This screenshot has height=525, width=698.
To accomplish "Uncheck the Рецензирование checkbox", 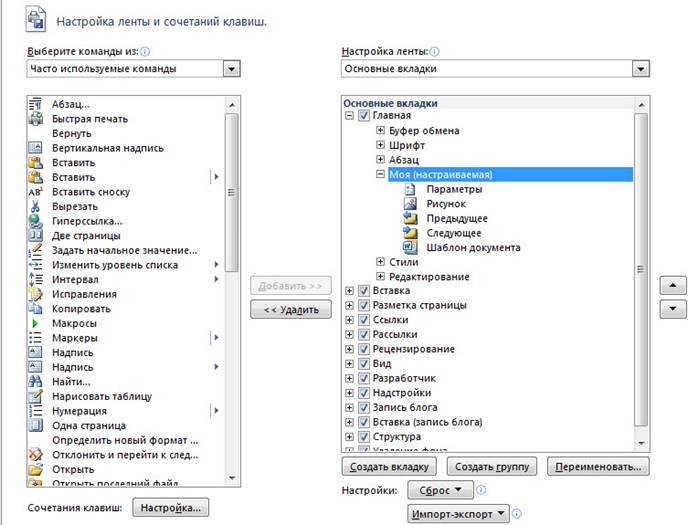I will tap(364, 349).
